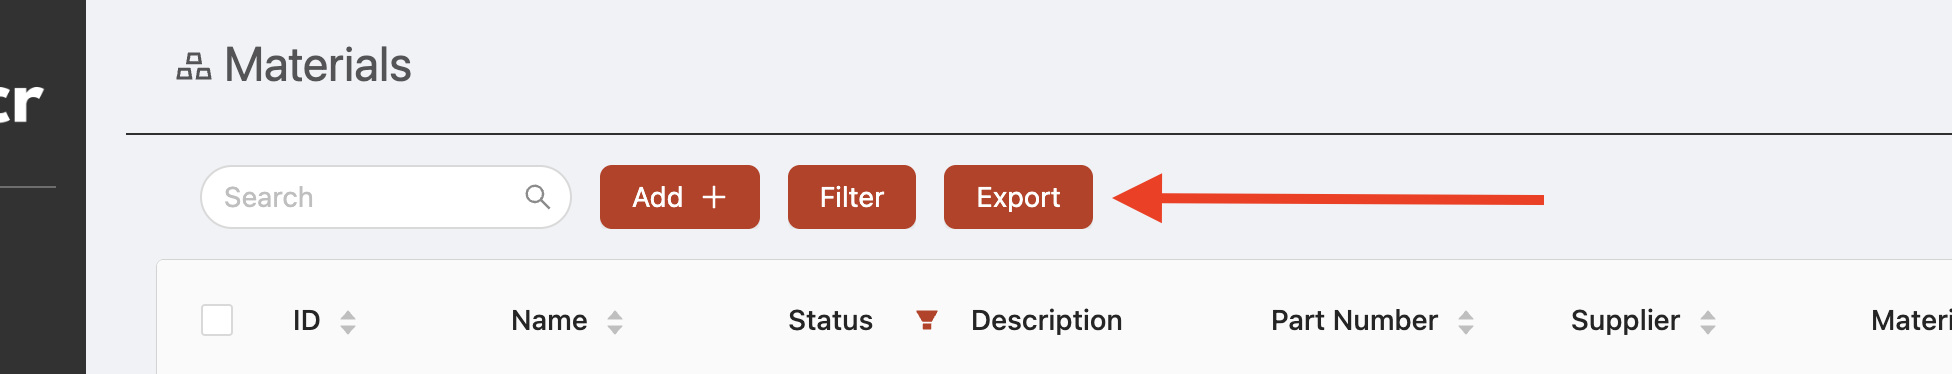The height and width of the screenshot is (374, 1952).
Task: Click the logo in the dark sidebar
Action: click(x=22, y=102)
